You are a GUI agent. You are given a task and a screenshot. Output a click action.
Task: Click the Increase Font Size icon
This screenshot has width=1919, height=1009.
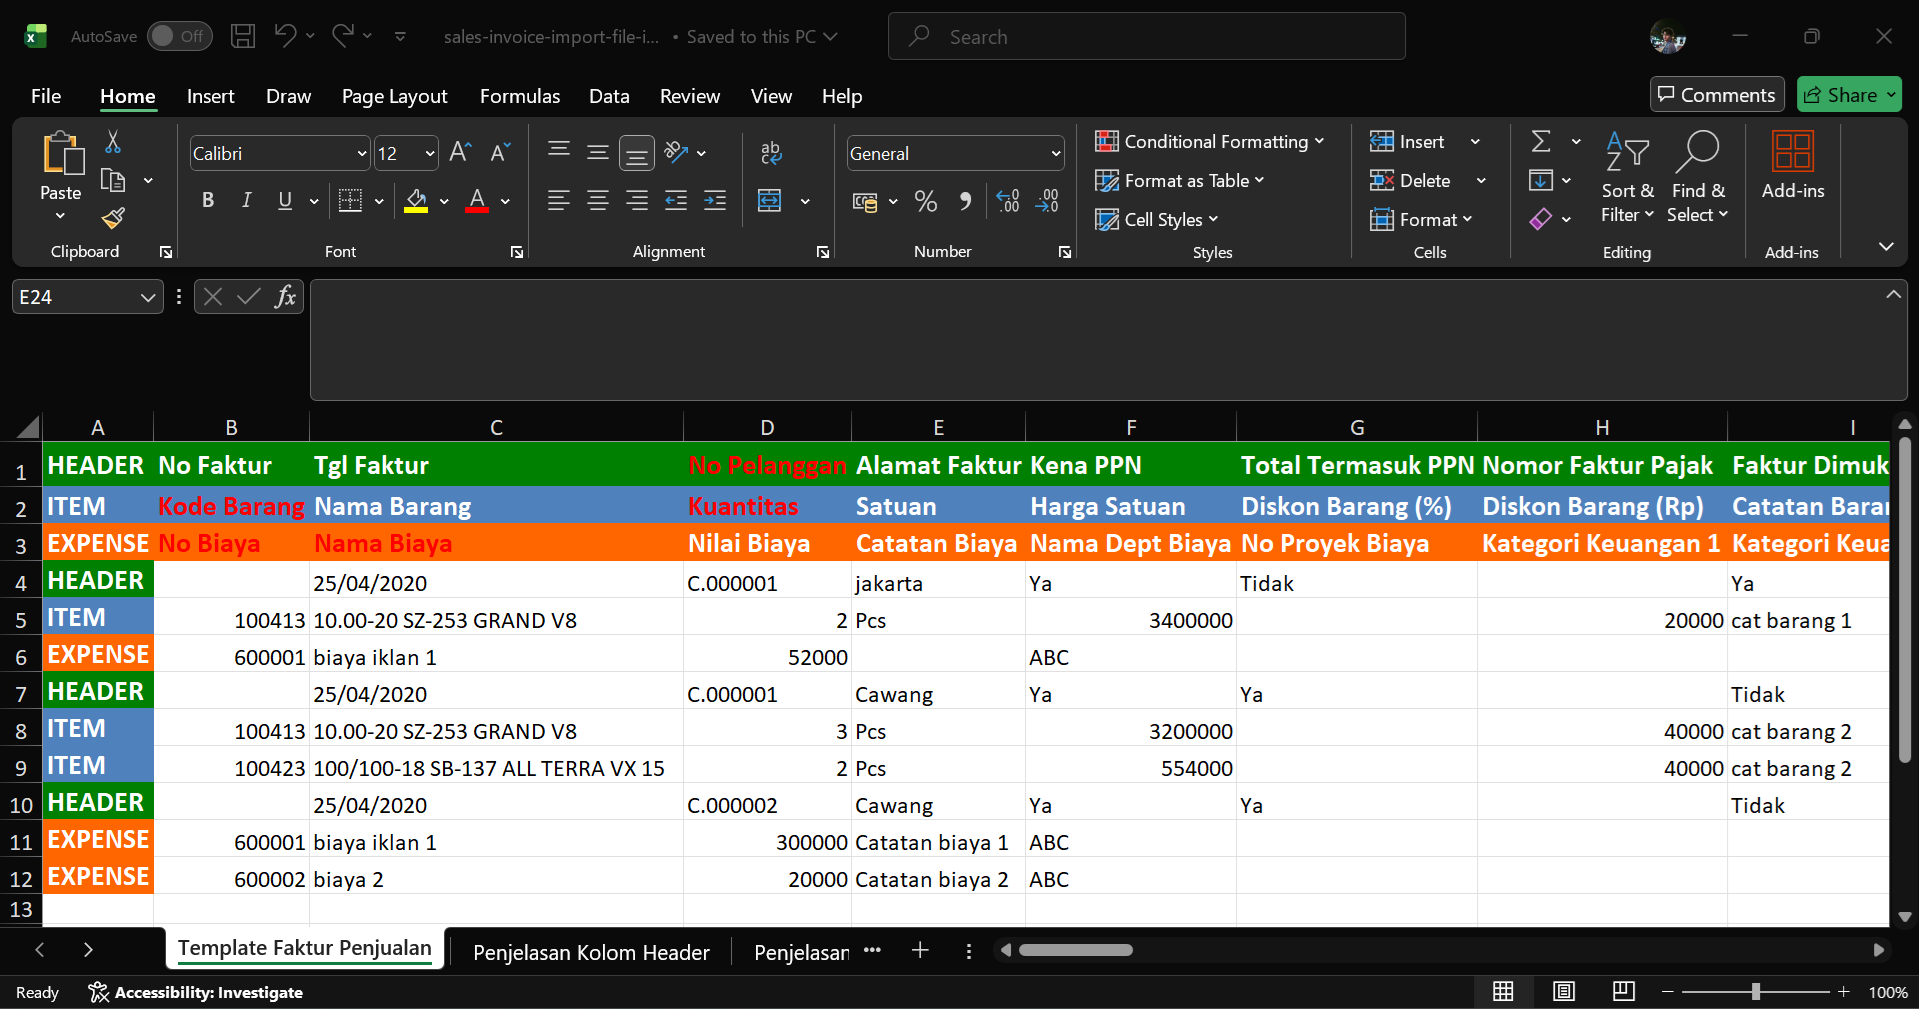pos(460,152)
